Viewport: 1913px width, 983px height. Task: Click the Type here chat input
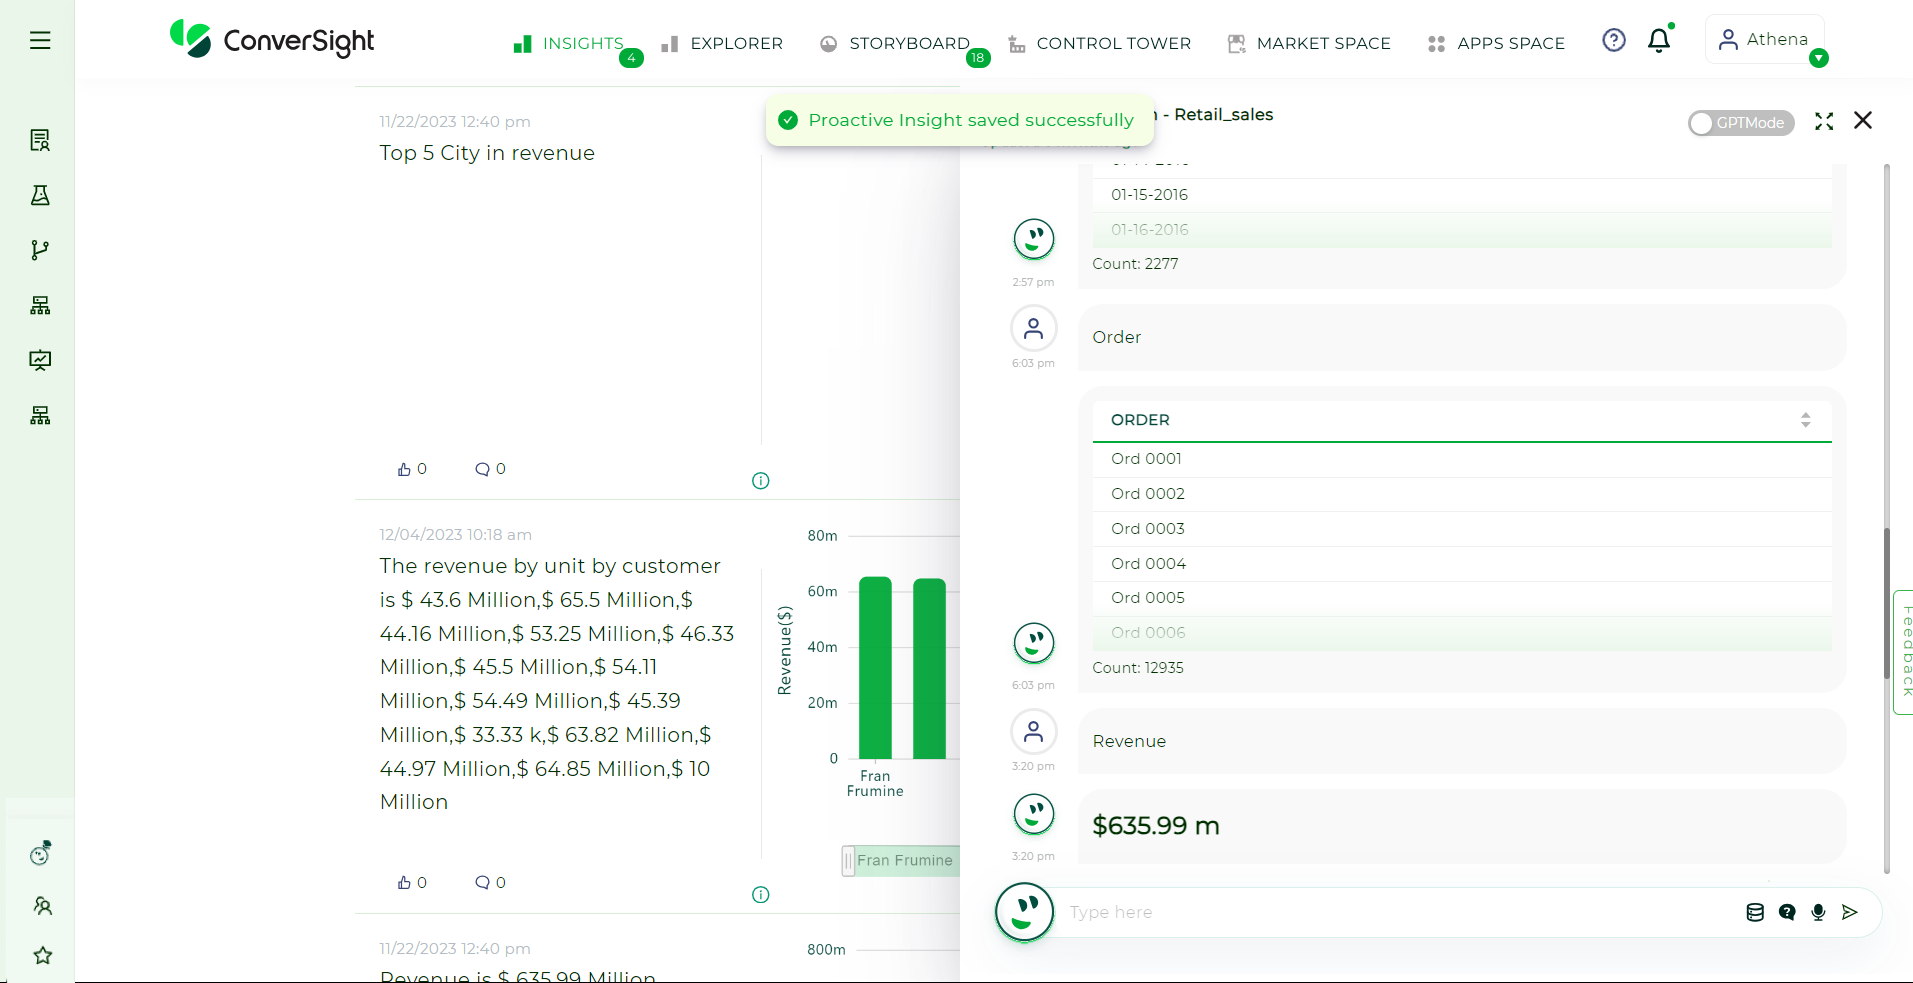tap(1400, 912)
